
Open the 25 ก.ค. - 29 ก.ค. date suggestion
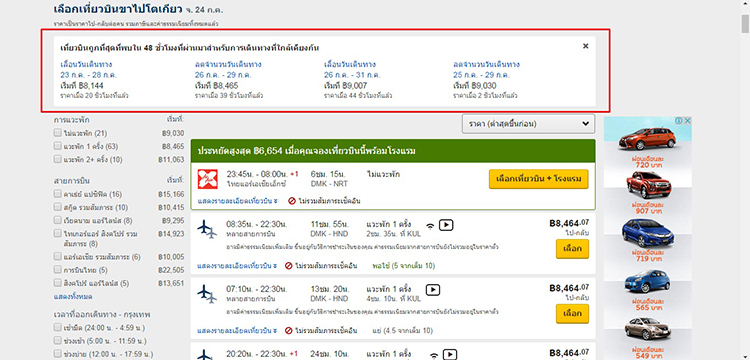pos(481,75)
